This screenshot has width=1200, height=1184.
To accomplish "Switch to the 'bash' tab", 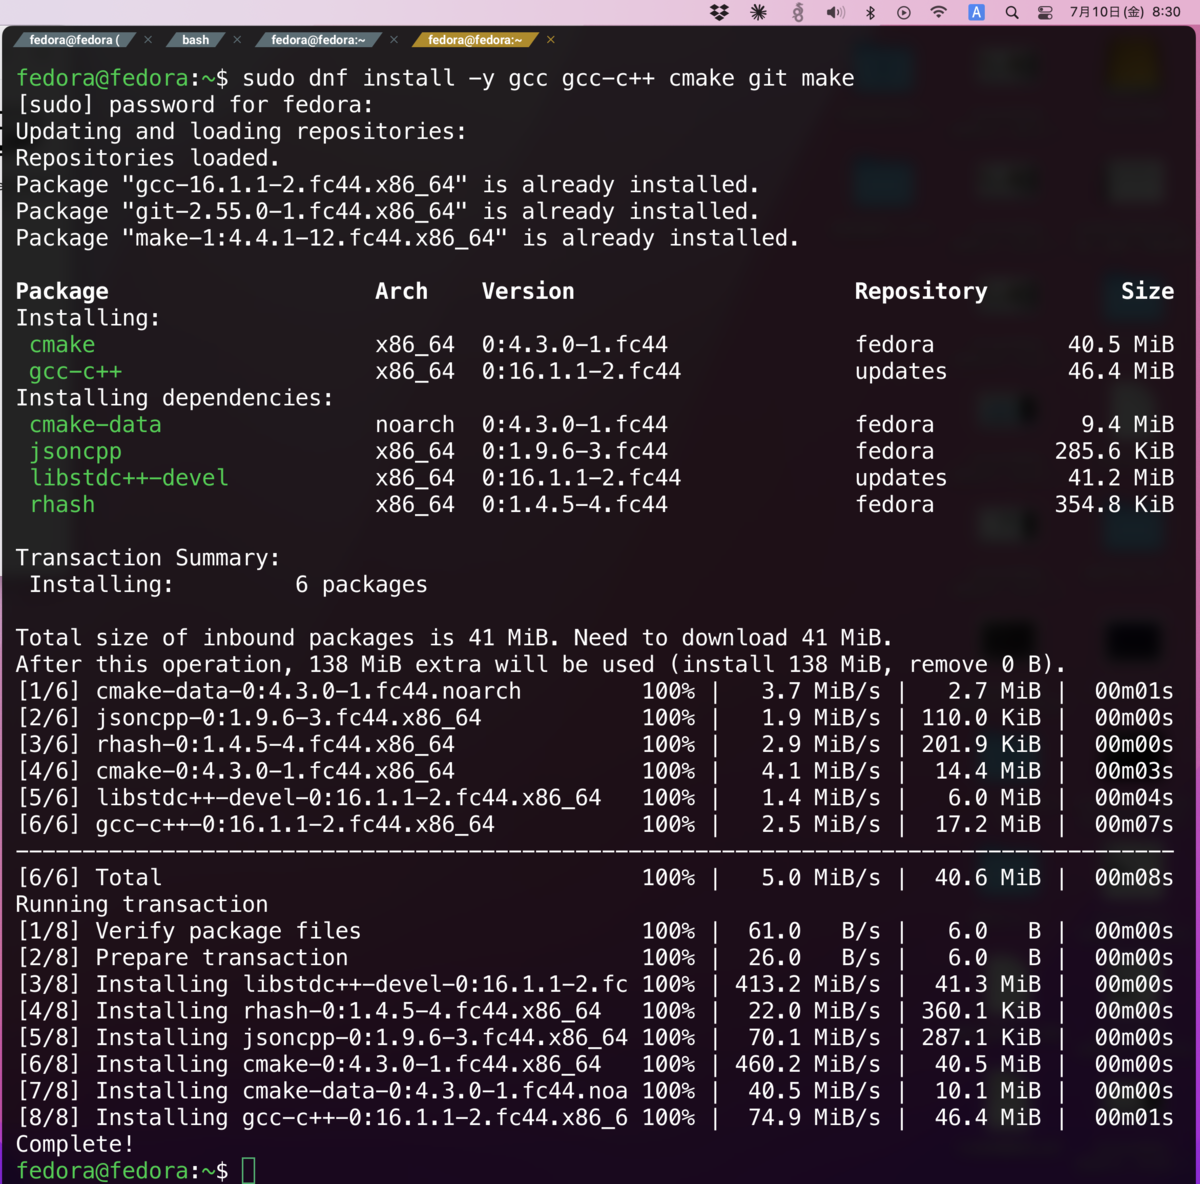I will [196, 40].
